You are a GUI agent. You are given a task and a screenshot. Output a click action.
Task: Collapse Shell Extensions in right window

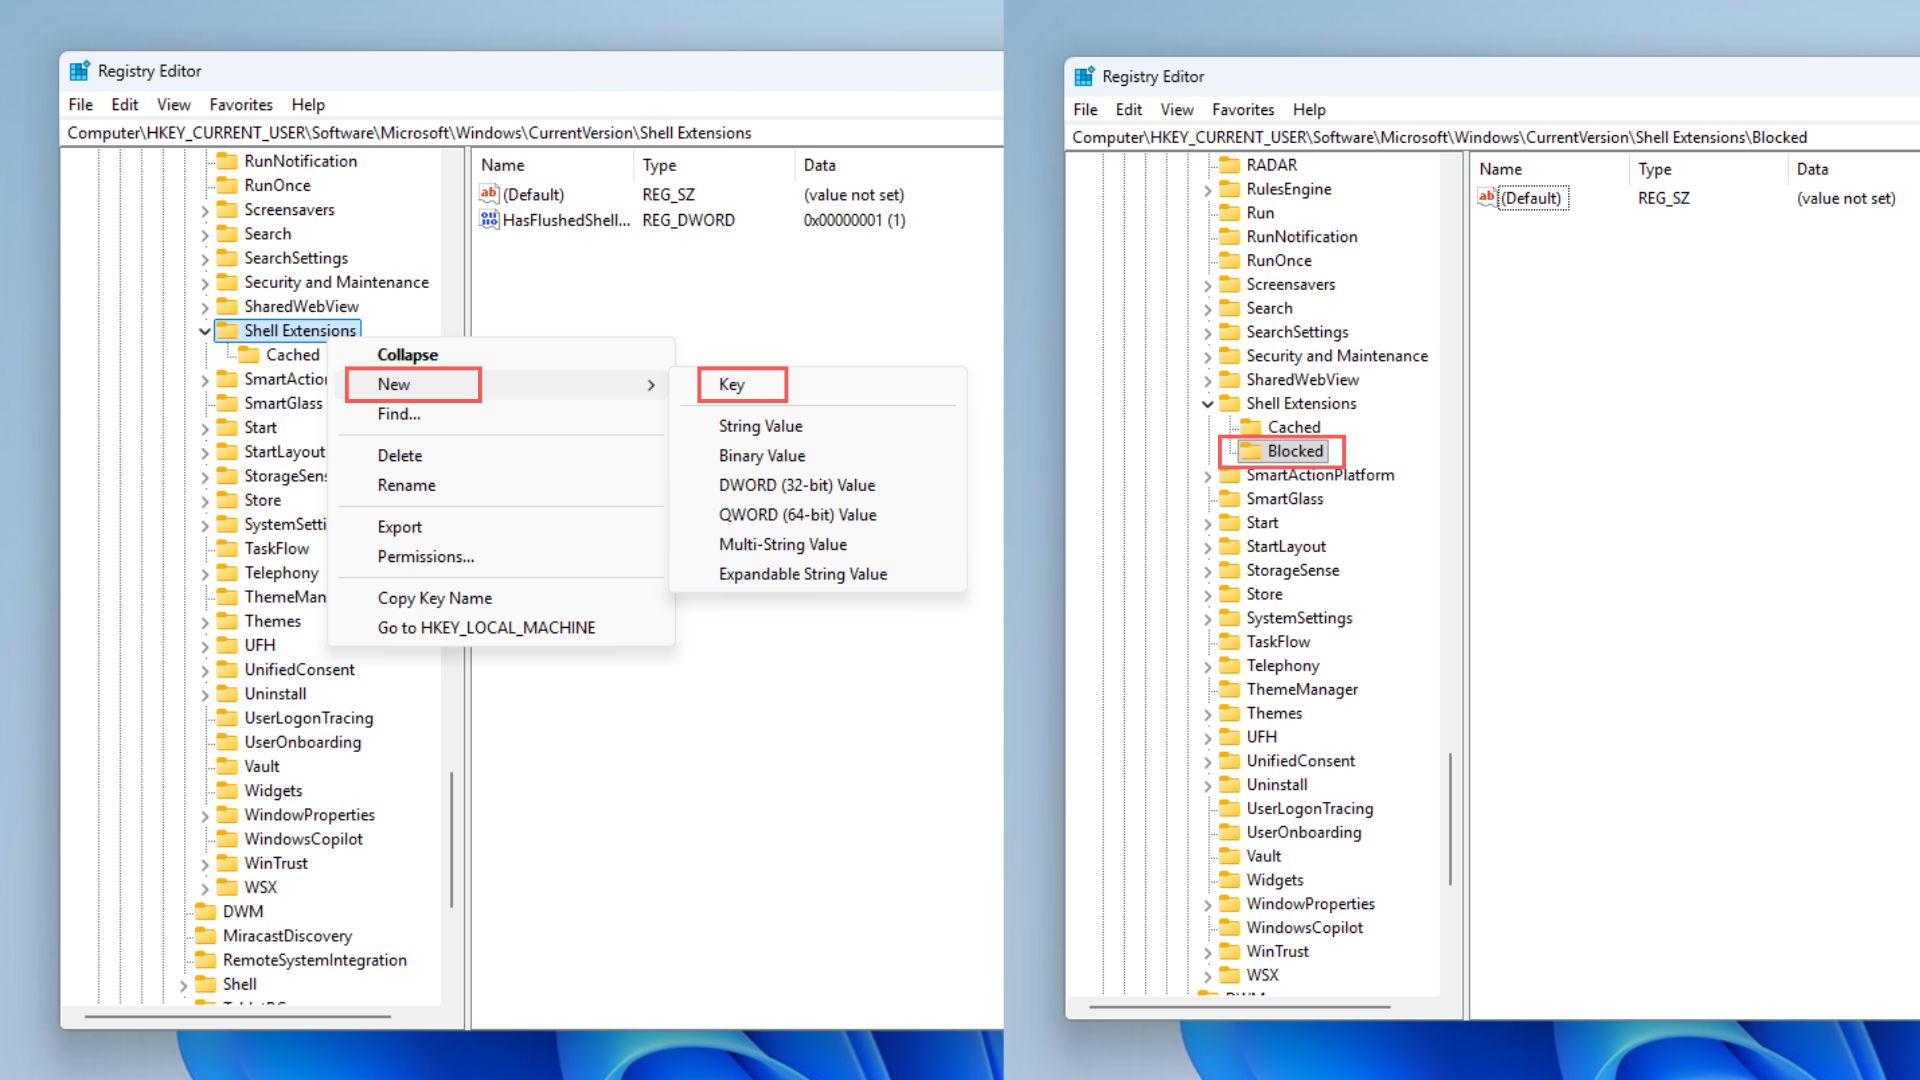coord(1207,403)
